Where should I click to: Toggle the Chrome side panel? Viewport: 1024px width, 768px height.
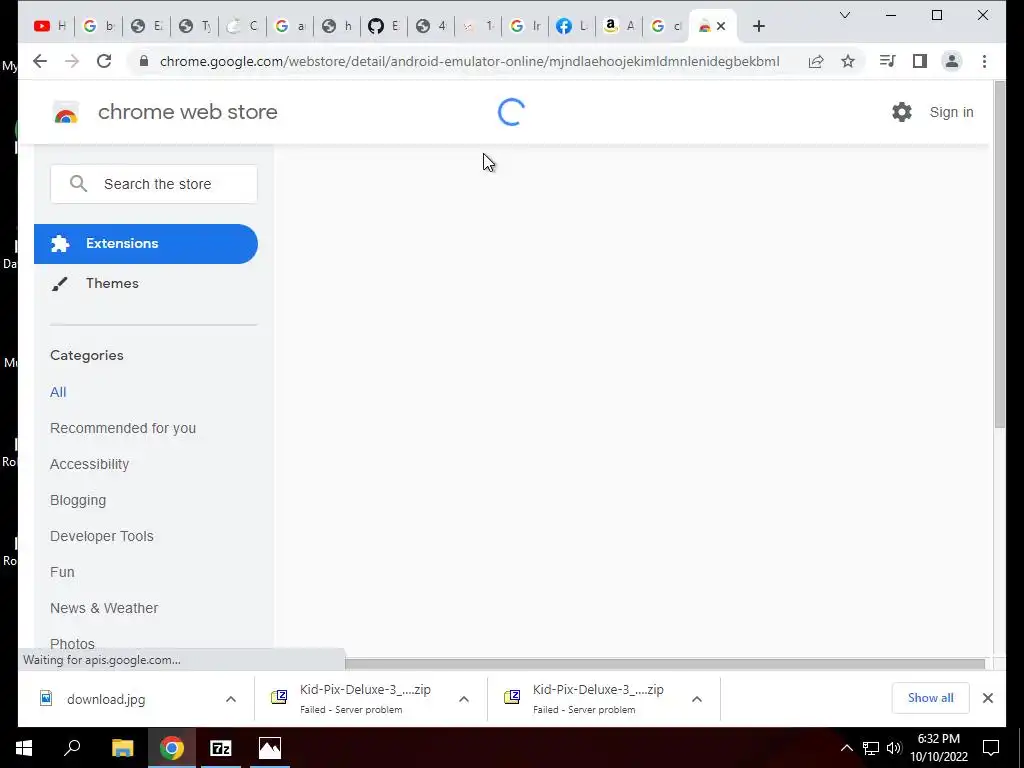point(920,61)
